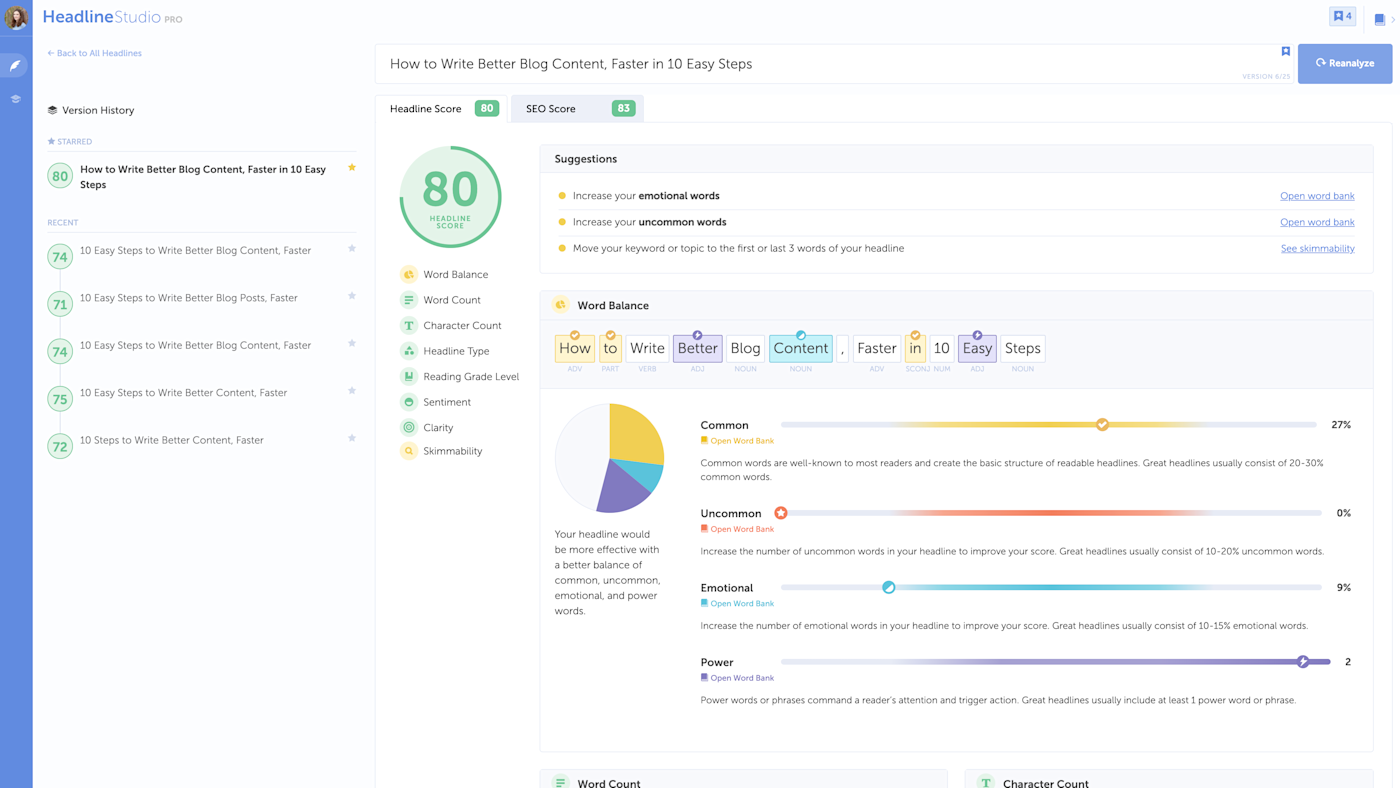Click the See skimmability link

click(1318, 248)
